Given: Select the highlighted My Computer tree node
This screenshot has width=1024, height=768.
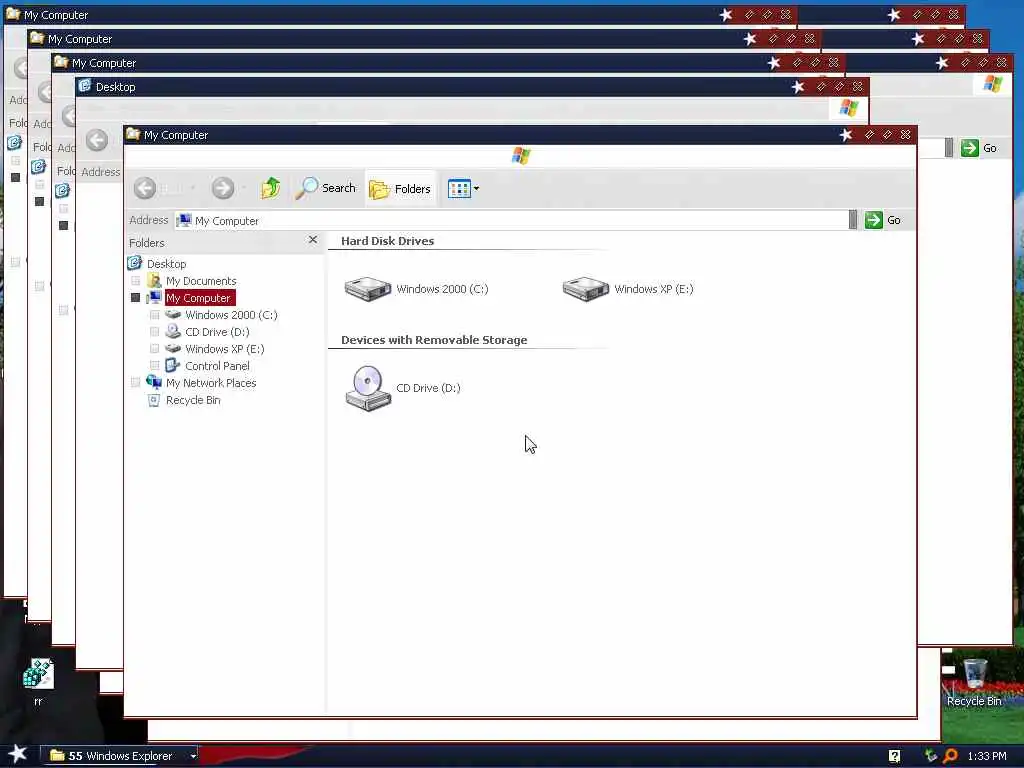Looking at the screenshot, I should pyautogui.click(x=199, y=298).
